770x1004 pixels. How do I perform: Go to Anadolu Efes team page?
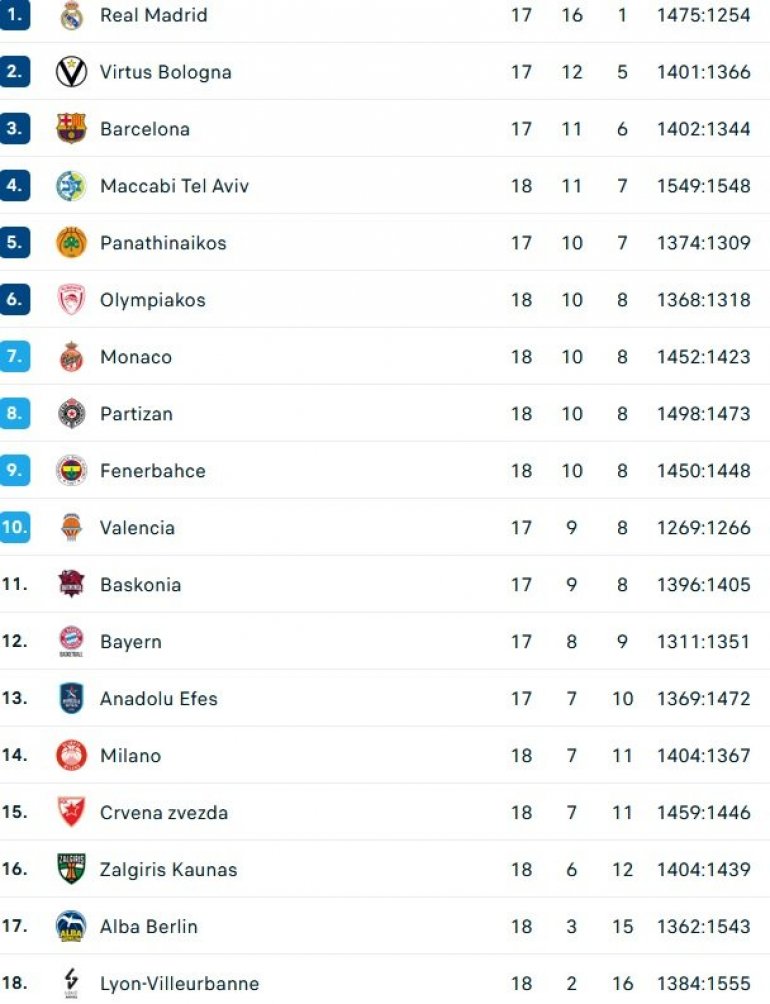tap(158, 699)
